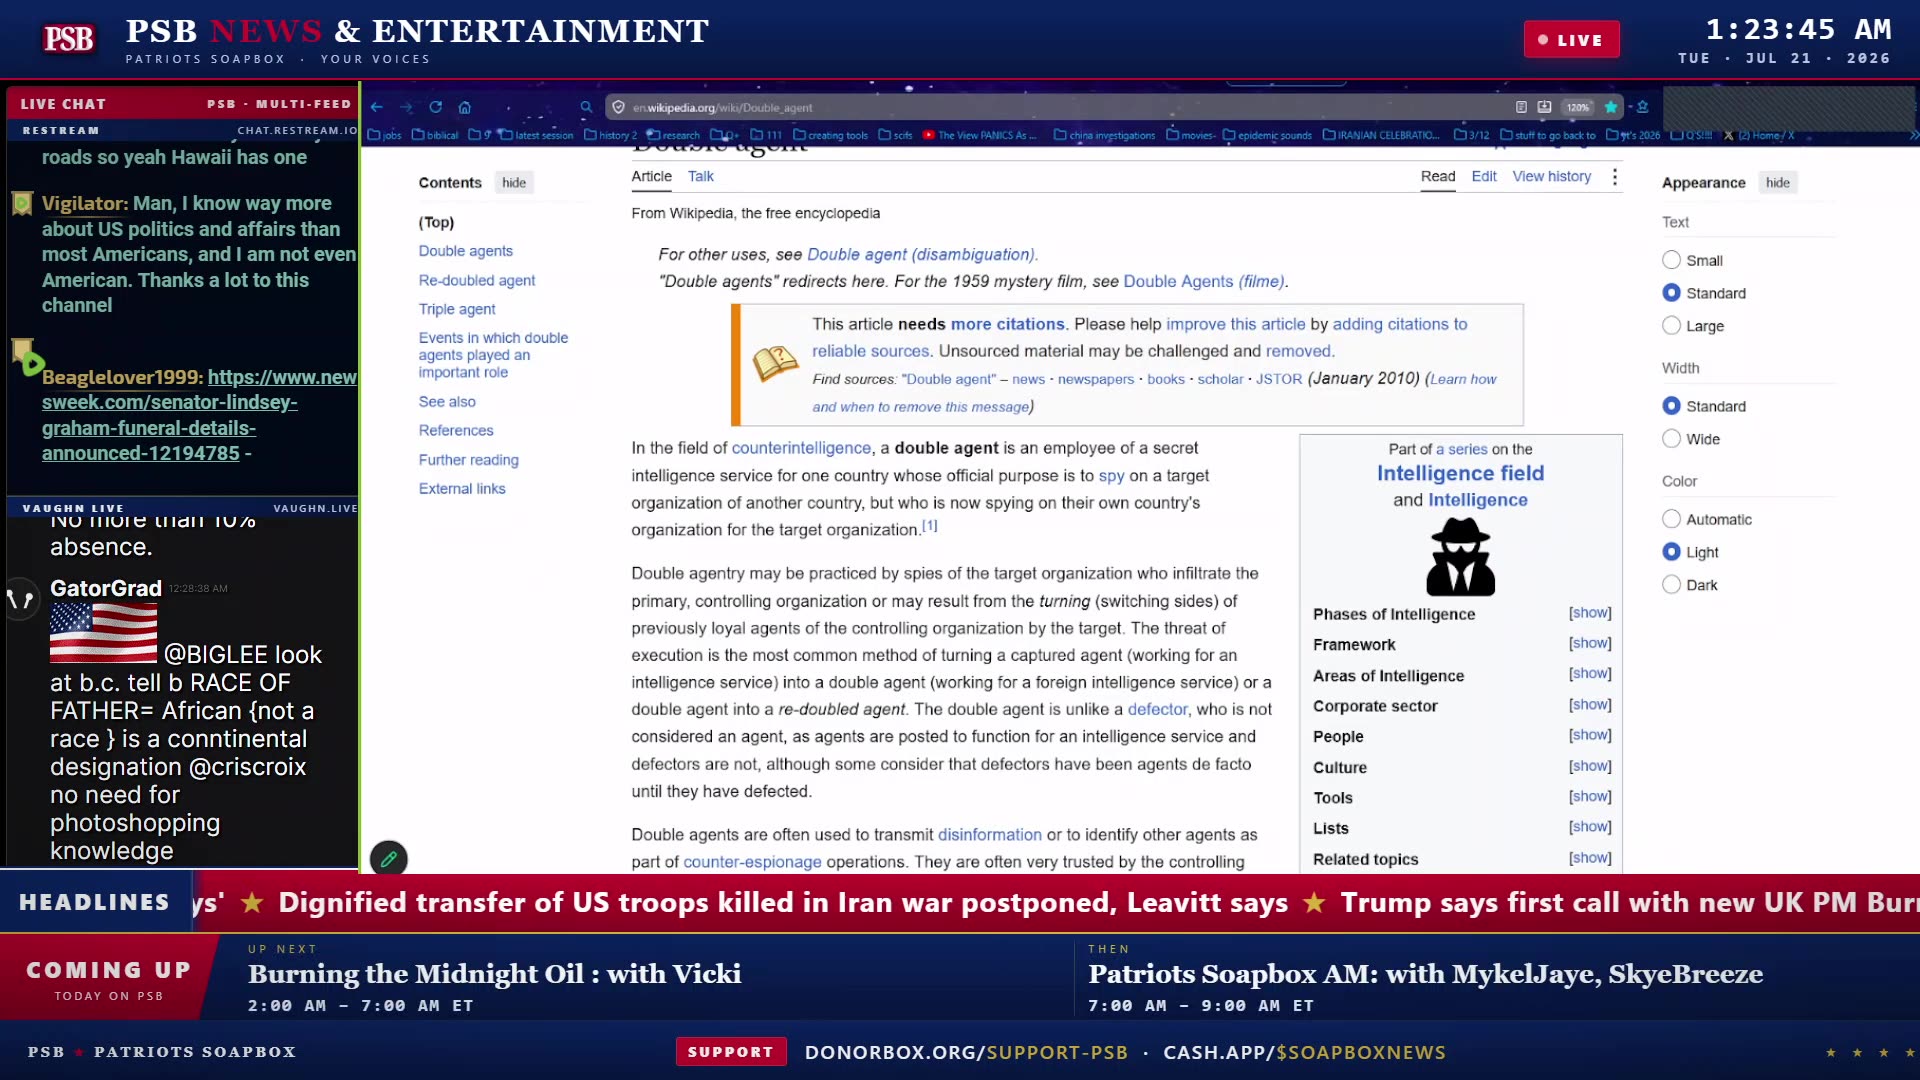Expand Related topics section
1920x1080 pixels.
pyautogui.click(x=1590, y=858)
